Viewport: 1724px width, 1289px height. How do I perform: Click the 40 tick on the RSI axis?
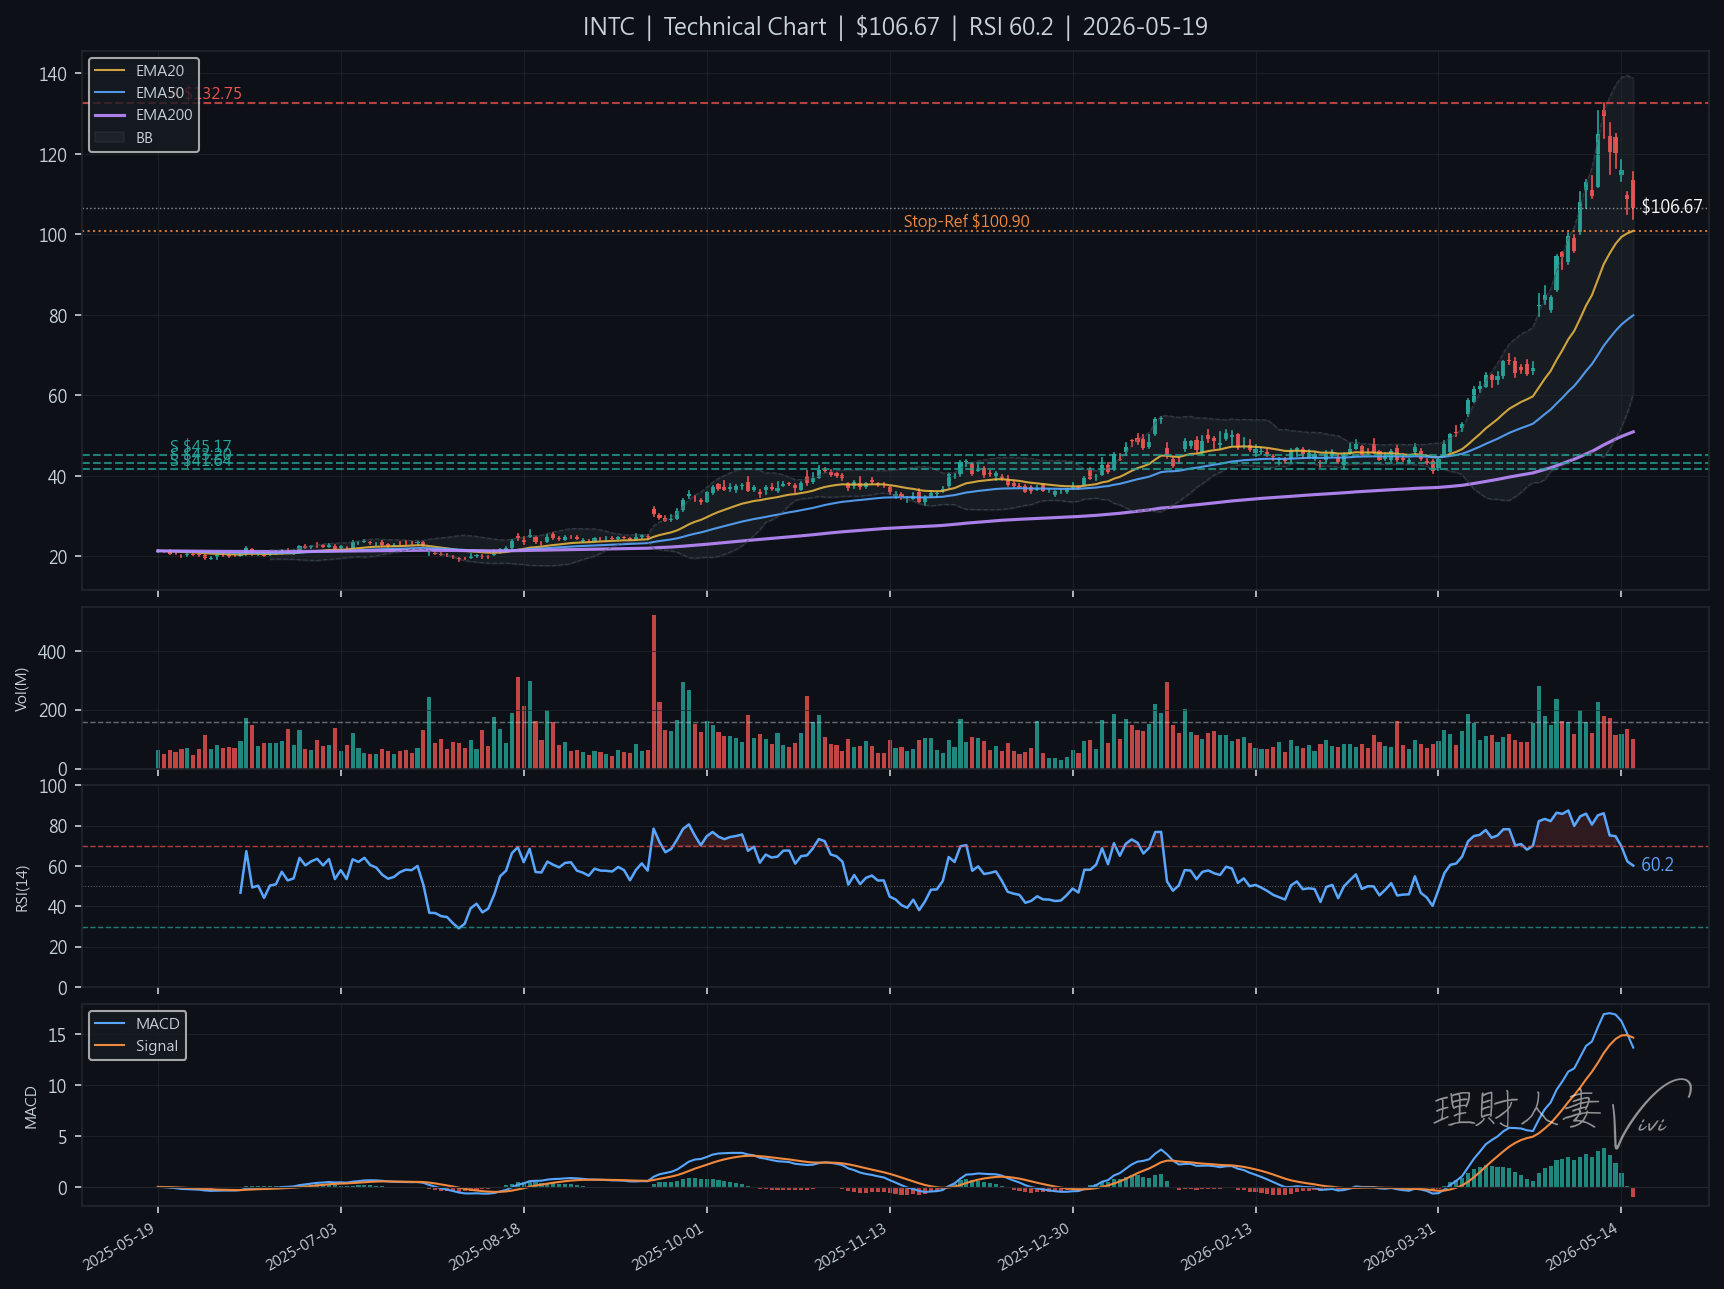[x=58, y=907]
